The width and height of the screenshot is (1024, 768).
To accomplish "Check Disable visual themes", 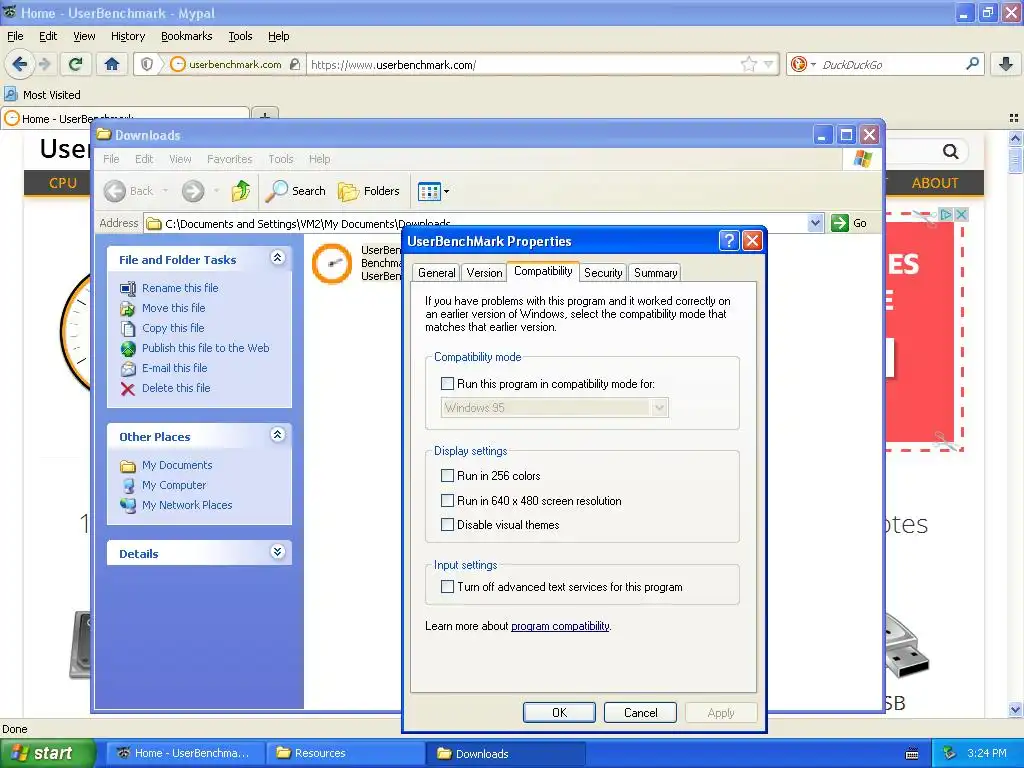I will pyautogui.click(x=447, y=524).
